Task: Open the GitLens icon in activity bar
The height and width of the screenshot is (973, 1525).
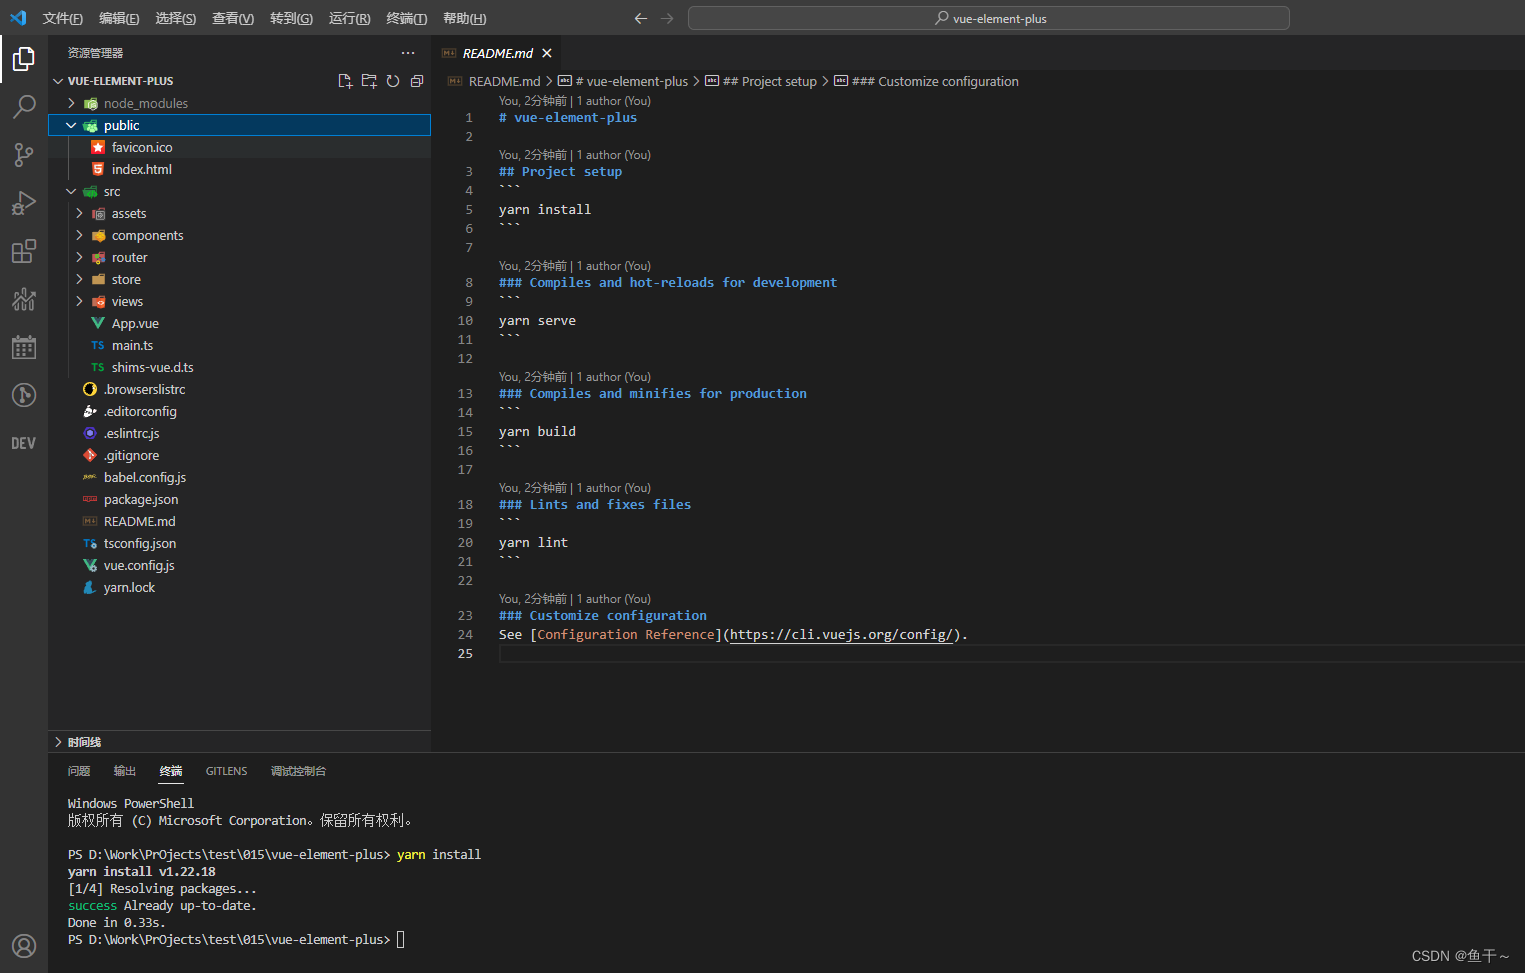Action: [24, 395]
